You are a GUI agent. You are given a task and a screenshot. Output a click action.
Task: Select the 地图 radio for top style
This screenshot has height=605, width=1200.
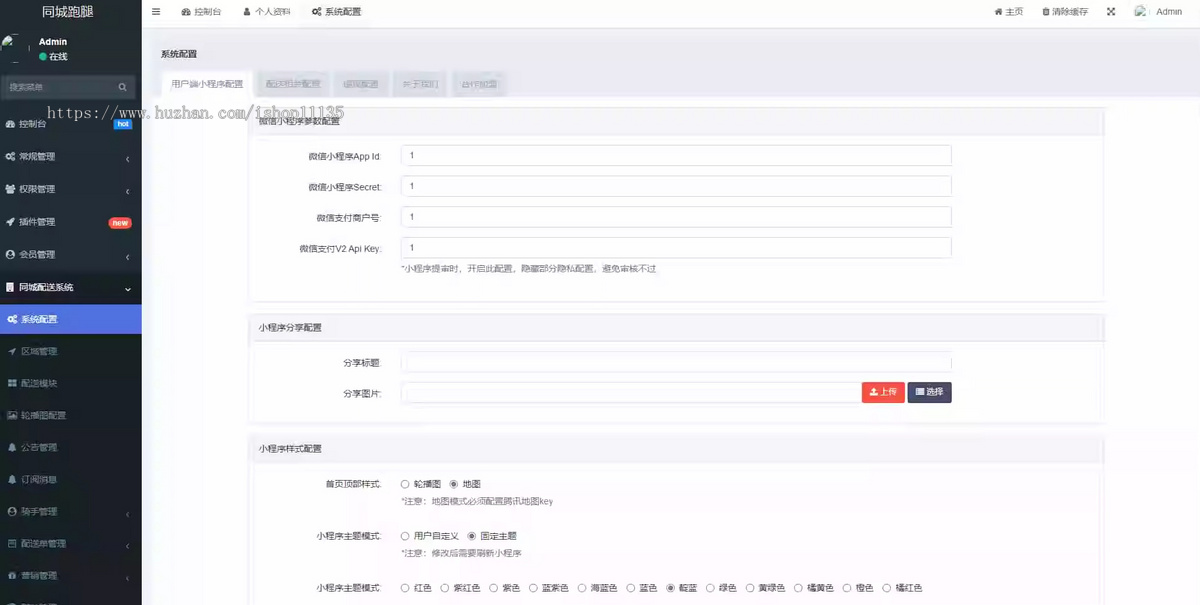(x=454, y=484)
